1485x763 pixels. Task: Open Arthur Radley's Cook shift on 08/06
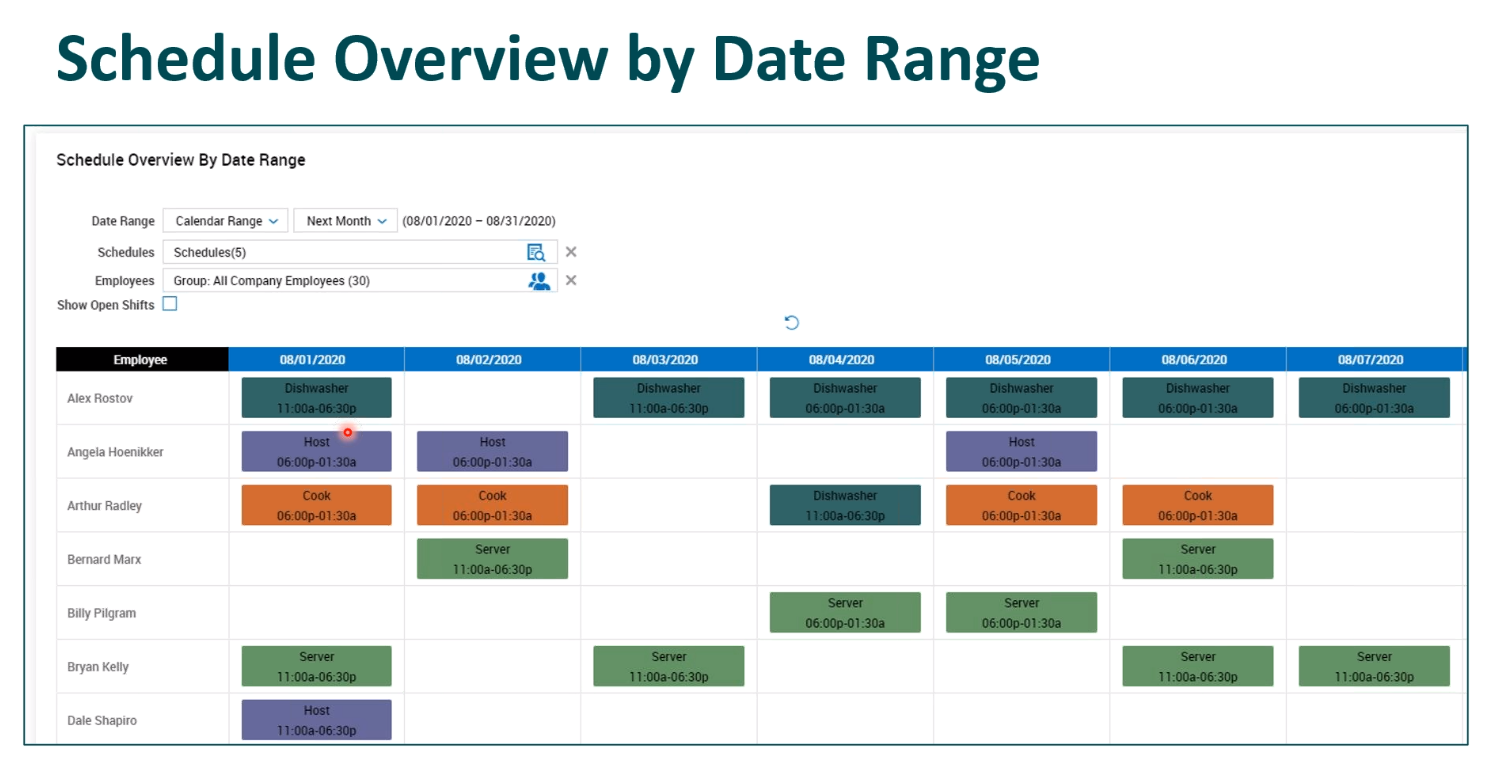(x=1198, y=506)
